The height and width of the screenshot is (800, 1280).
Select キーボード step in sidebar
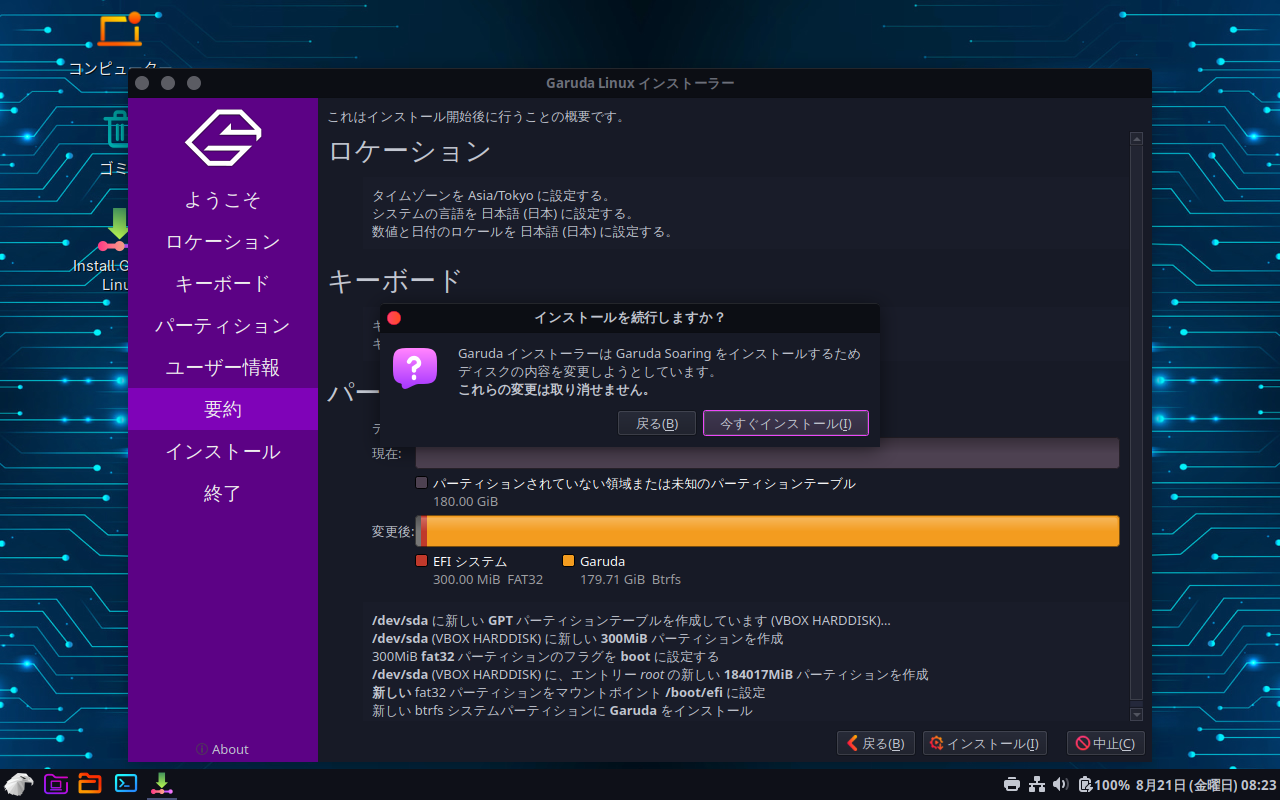(223, 284)
